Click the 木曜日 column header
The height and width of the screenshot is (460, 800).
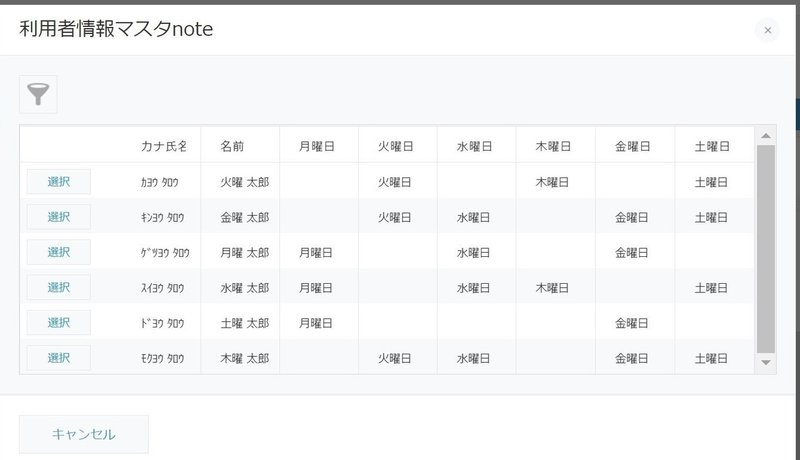coord(553,146)
